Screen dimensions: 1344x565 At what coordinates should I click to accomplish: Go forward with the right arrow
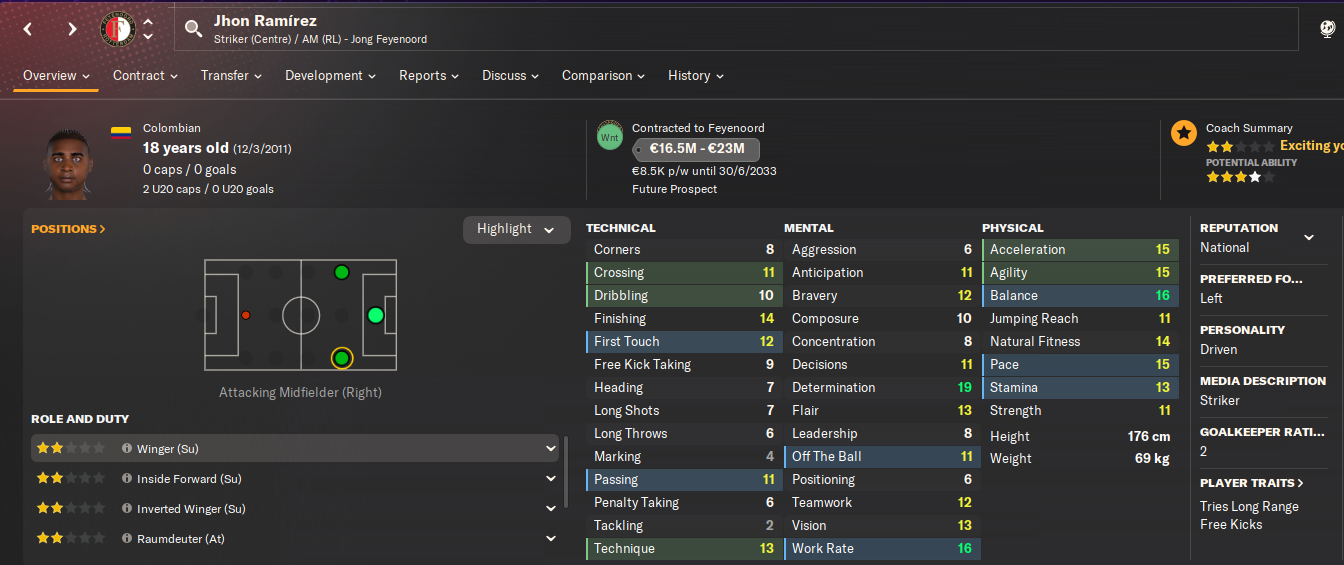pos(72,29)
